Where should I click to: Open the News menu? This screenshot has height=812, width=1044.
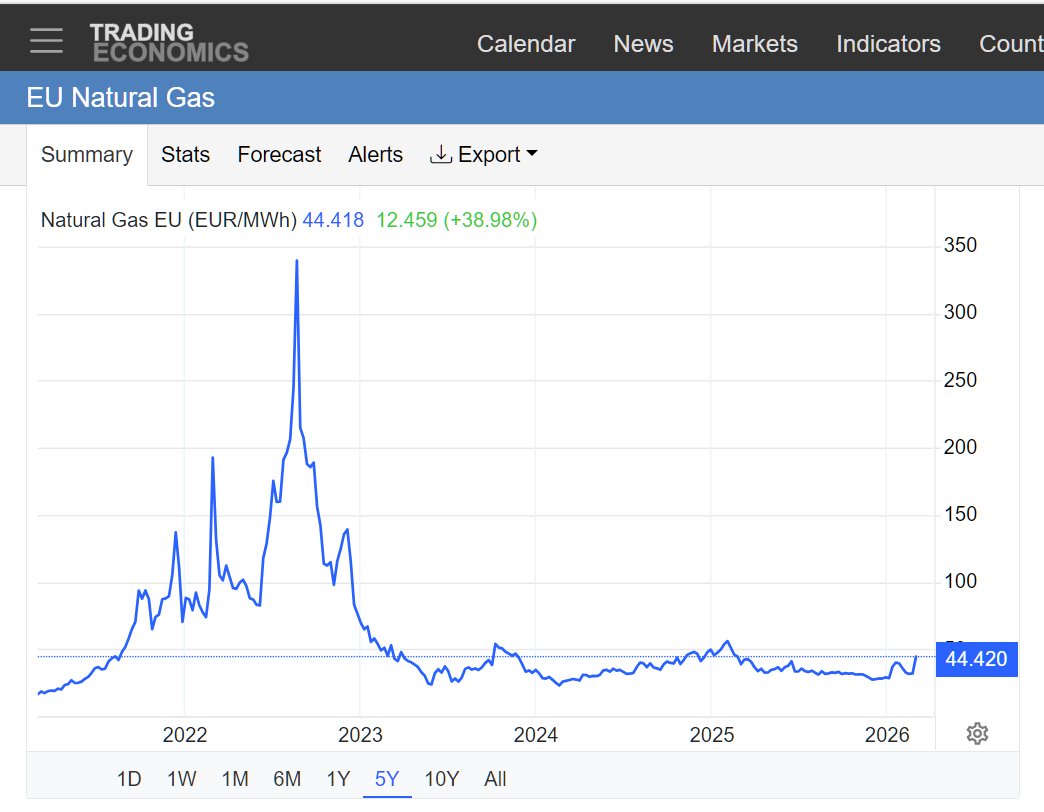[x=643, y=43]
